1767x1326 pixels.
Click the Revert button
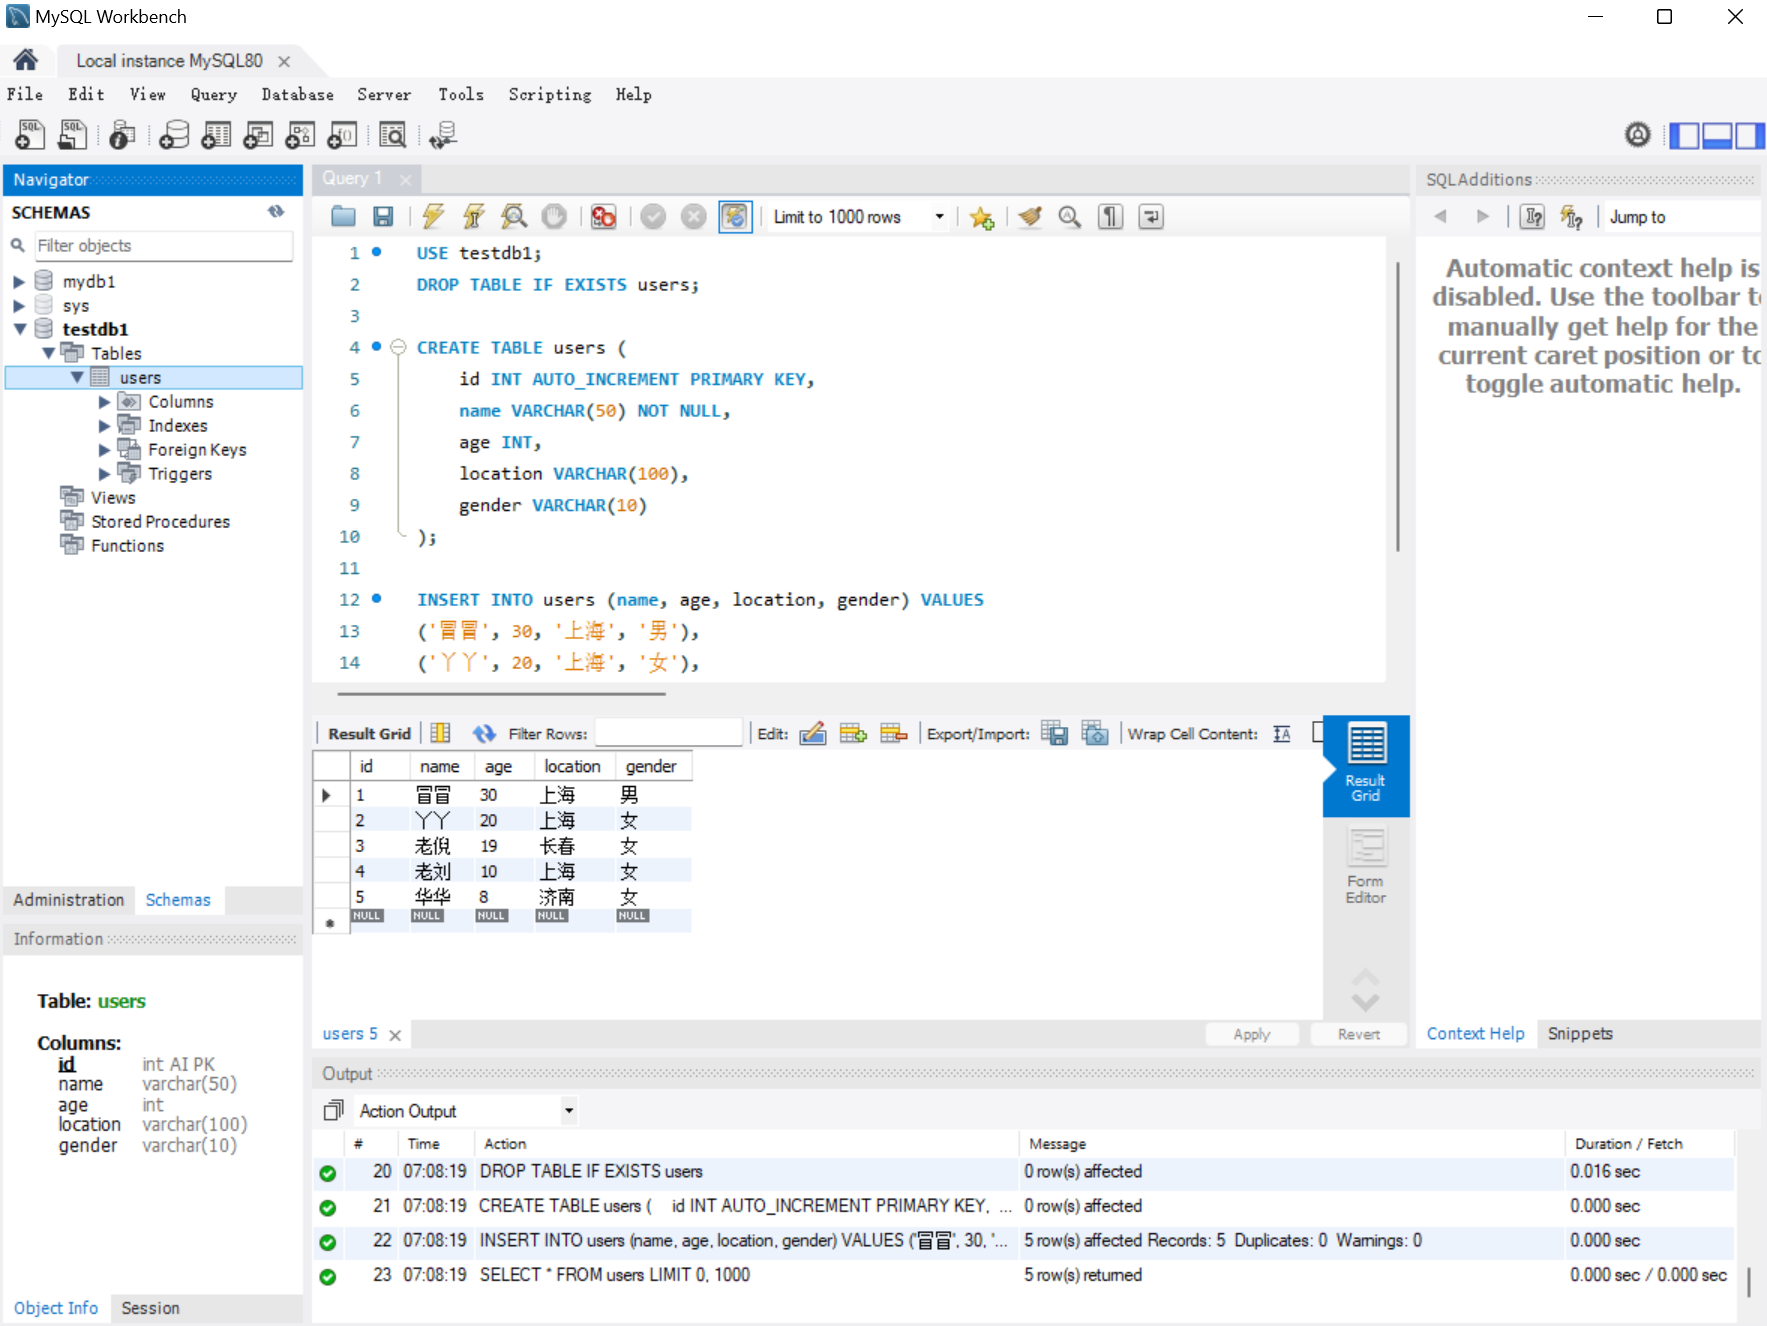1359,1034
